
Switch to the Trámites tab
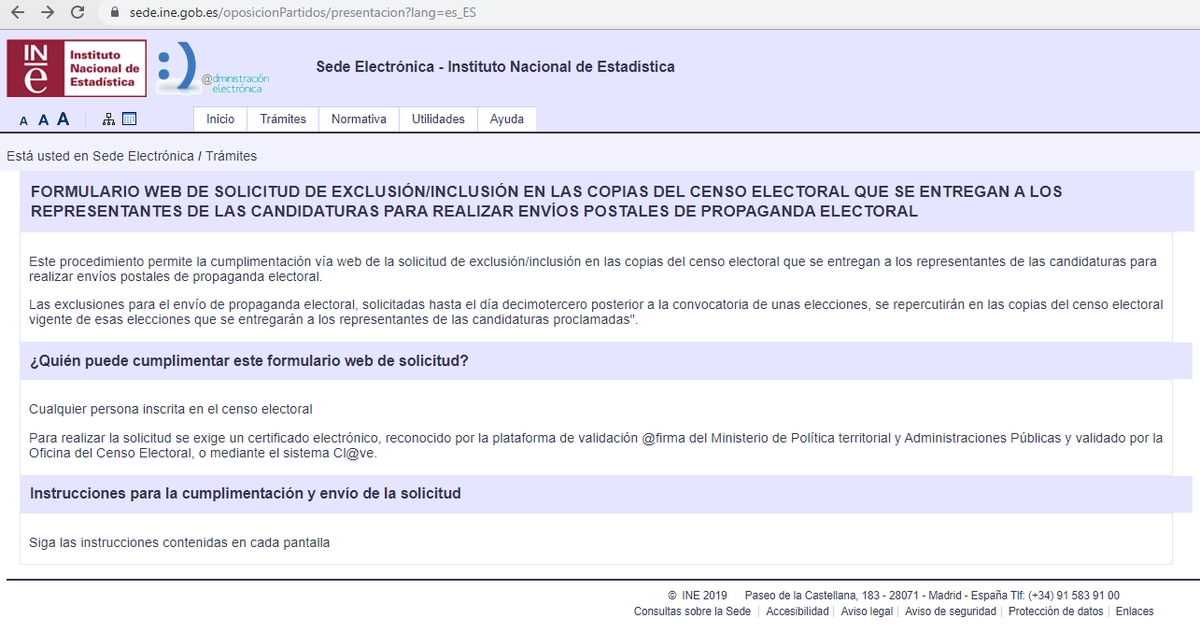pyautogui.click(x=282, y=118)
